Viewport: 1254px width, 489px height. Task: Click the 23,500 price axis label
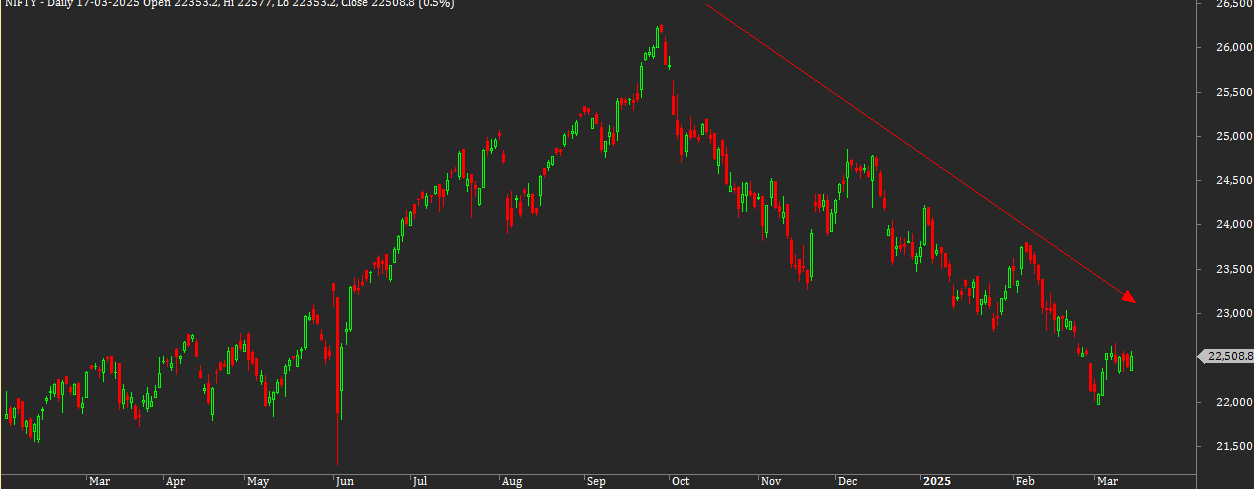coord(1233,269)
